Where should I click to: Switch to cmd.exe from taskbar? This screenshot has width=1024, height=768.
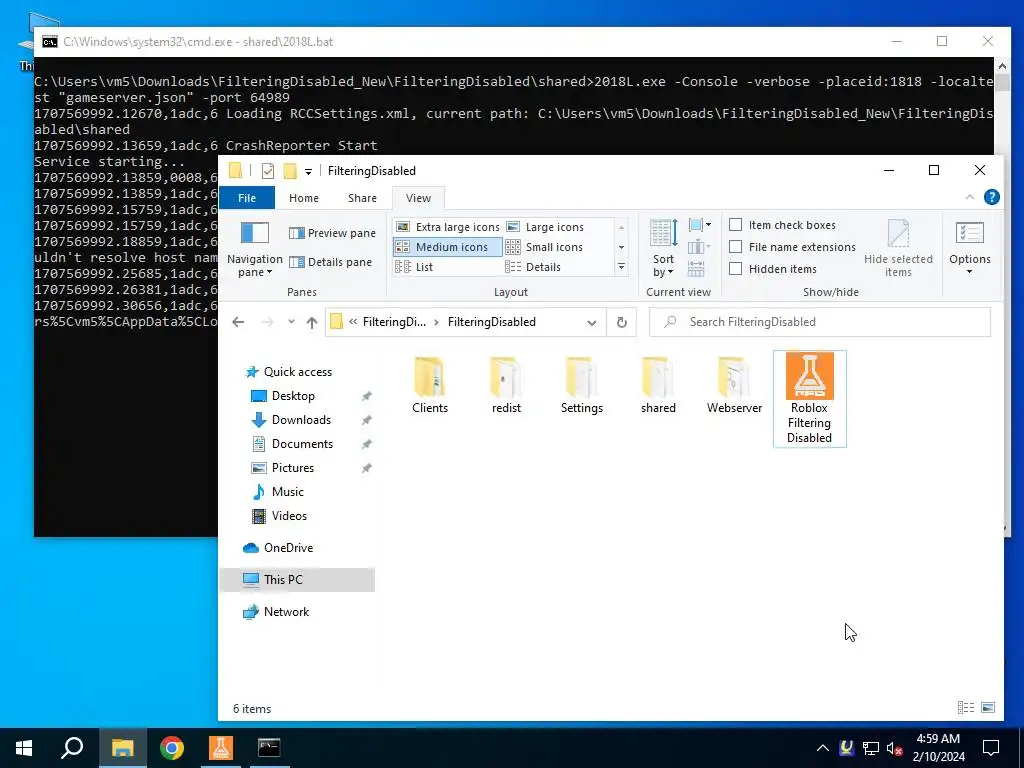point(269,748)
